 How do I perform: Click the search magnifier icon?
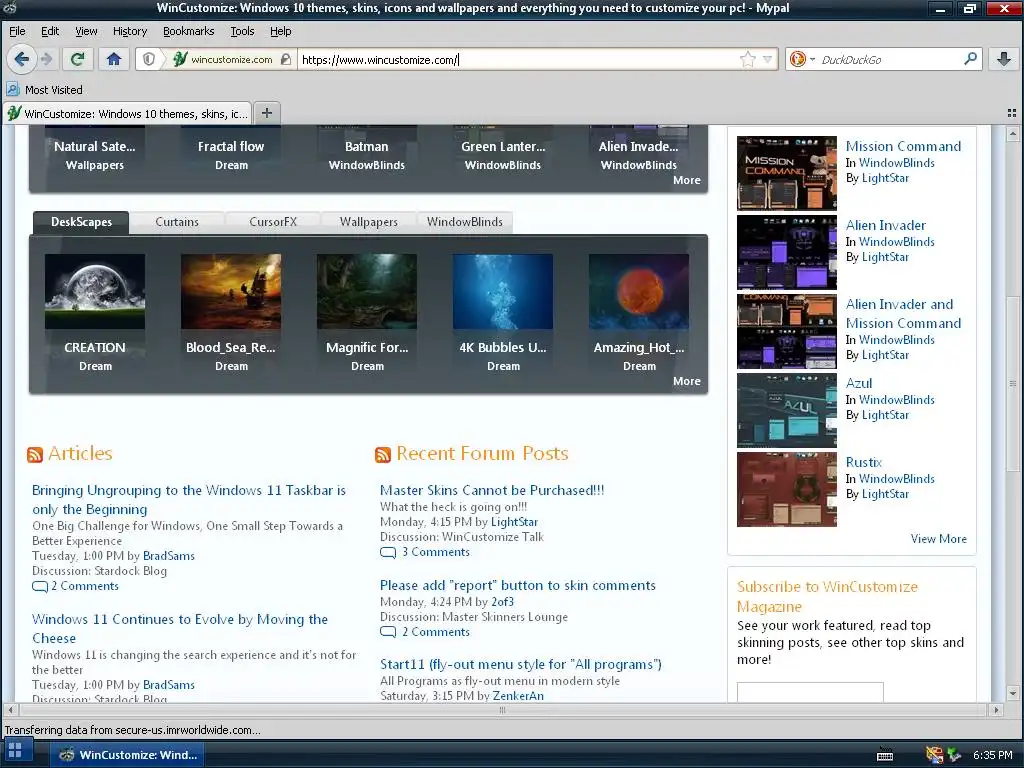970,59
